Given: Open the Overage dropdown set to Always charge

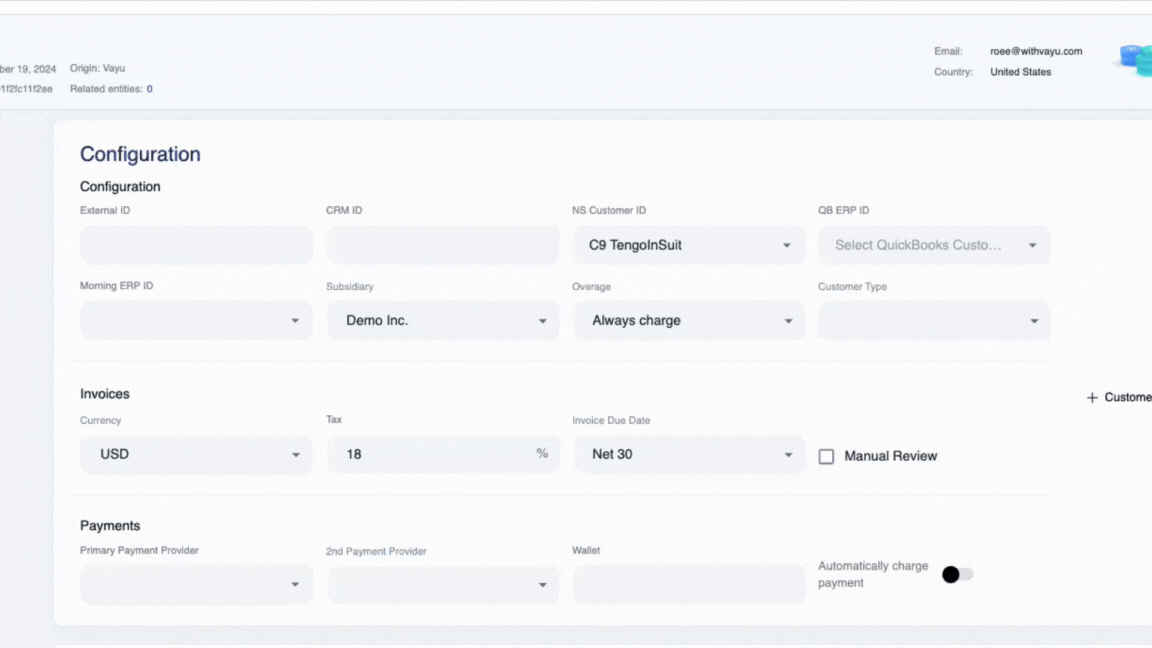Looking at the screenshot, I should [x=688, y=320].
